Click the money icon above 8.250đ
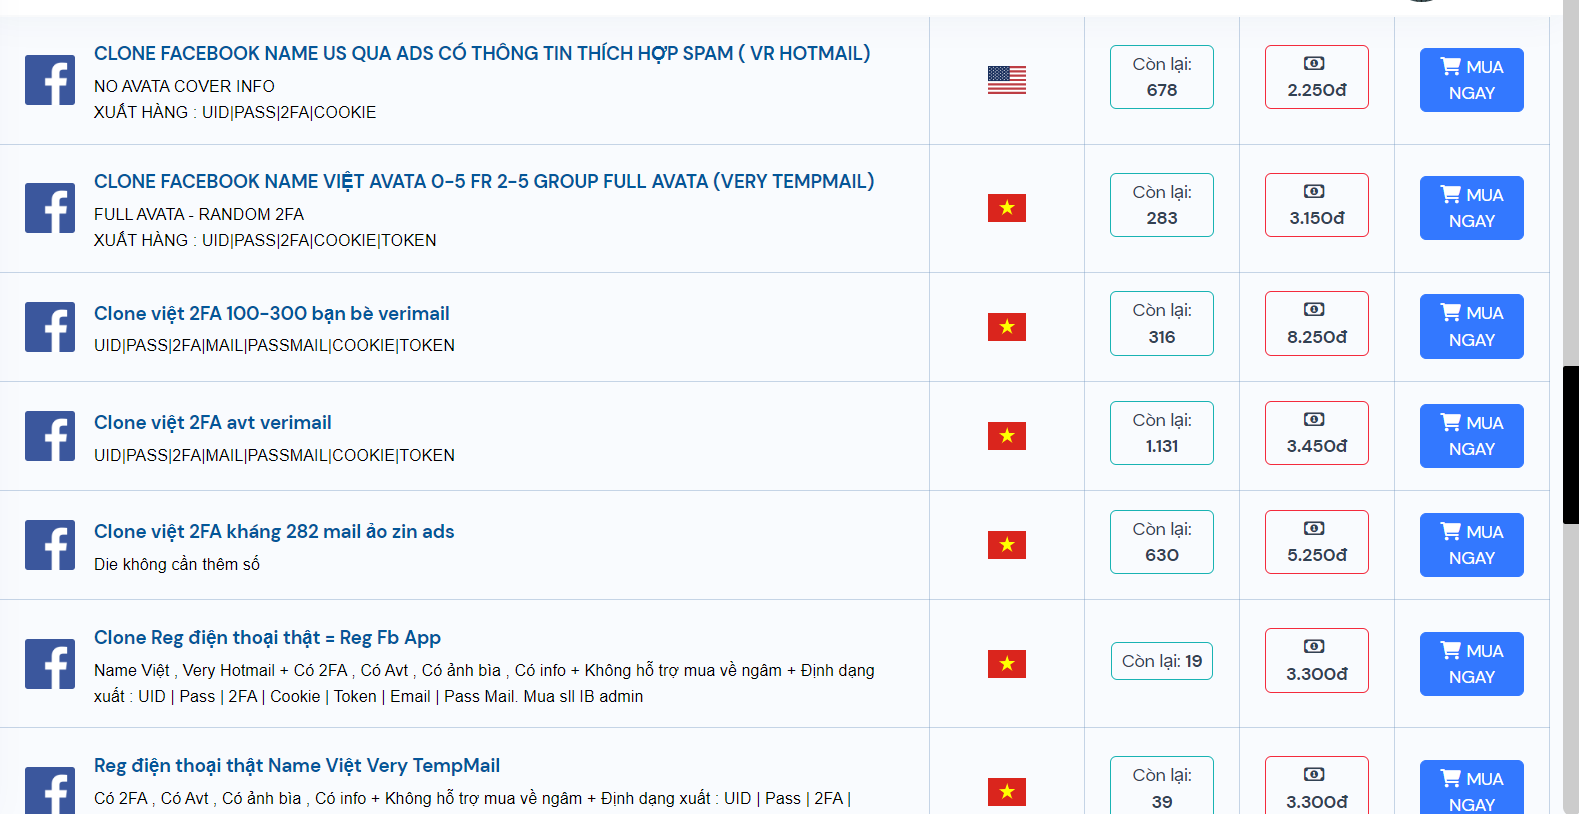The image size is (1579, 814). 1315,309
